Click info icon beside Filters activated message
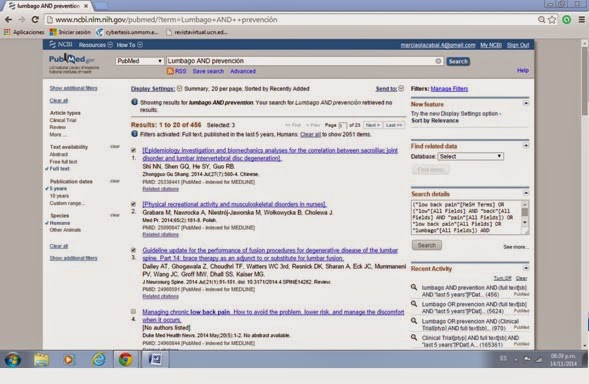 click(134, 134)
